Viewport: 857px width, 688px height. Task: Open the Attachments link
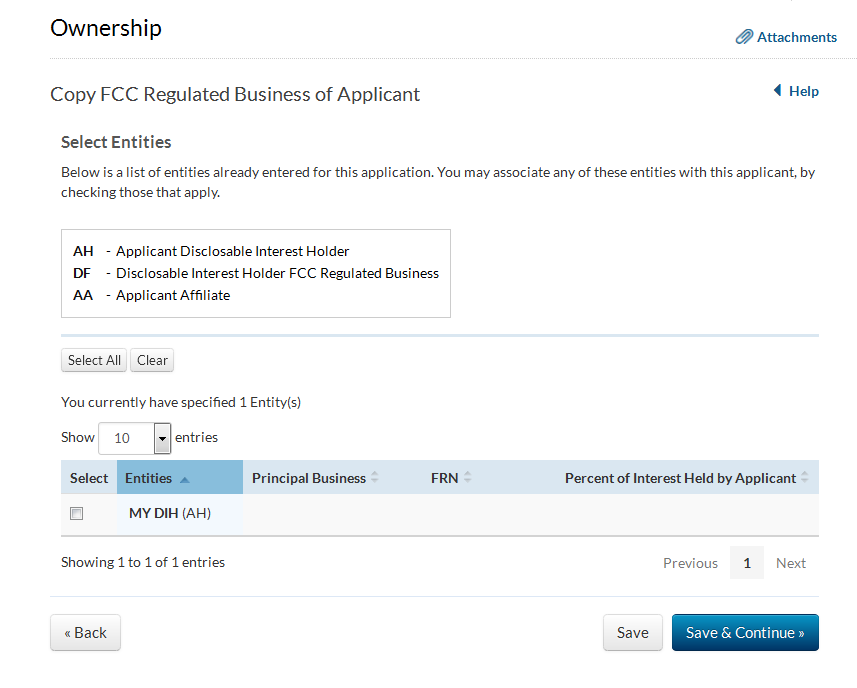[x=796, y=37]
